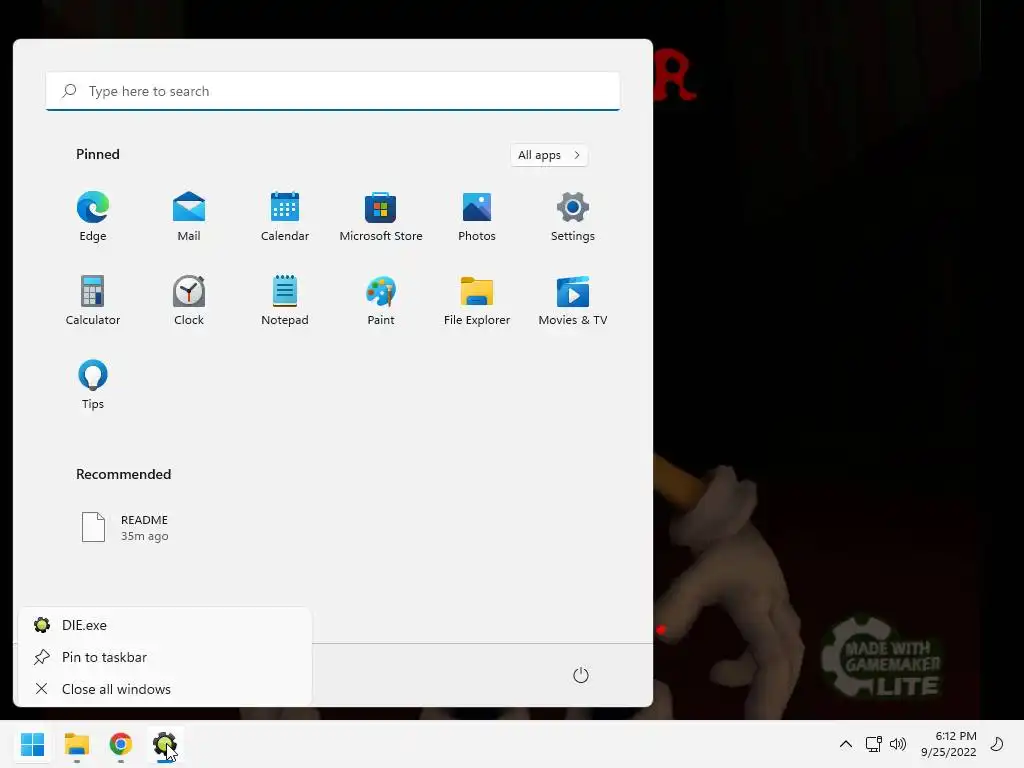Select Close all windows in the jump list
The width and height of the screenshot is (1024, 768).
point(165,689)
